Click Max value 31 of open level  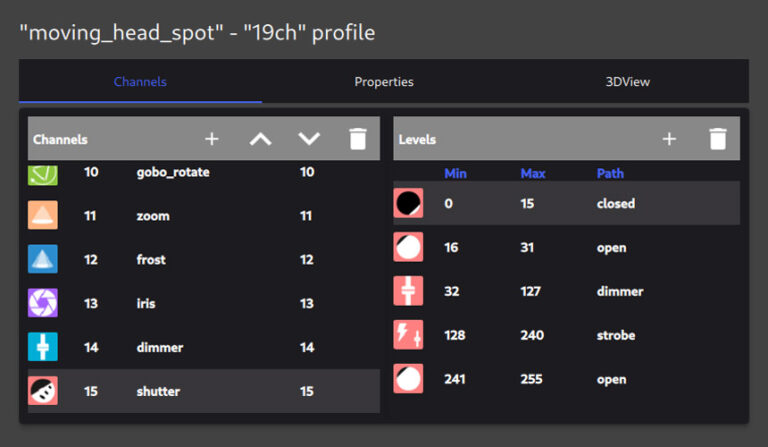[527, 247]
